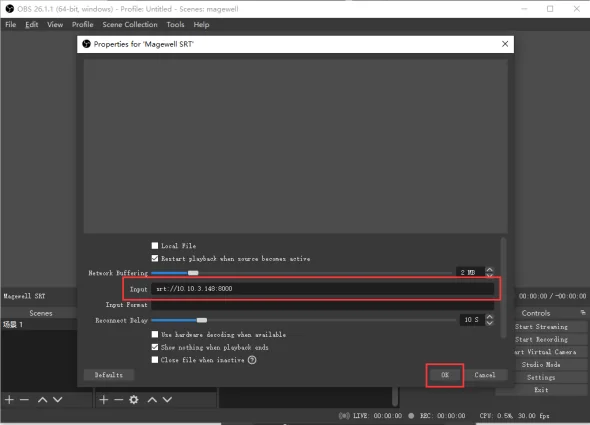Remove selected scene with minus icon
The image size is (590, 425).
click(24, 399)
